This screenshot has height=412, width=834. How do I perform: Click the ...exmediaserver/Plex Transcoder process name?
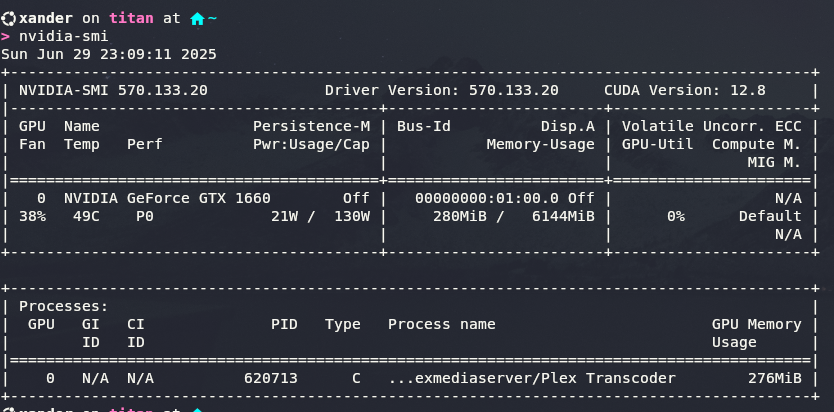coord(532,379)
